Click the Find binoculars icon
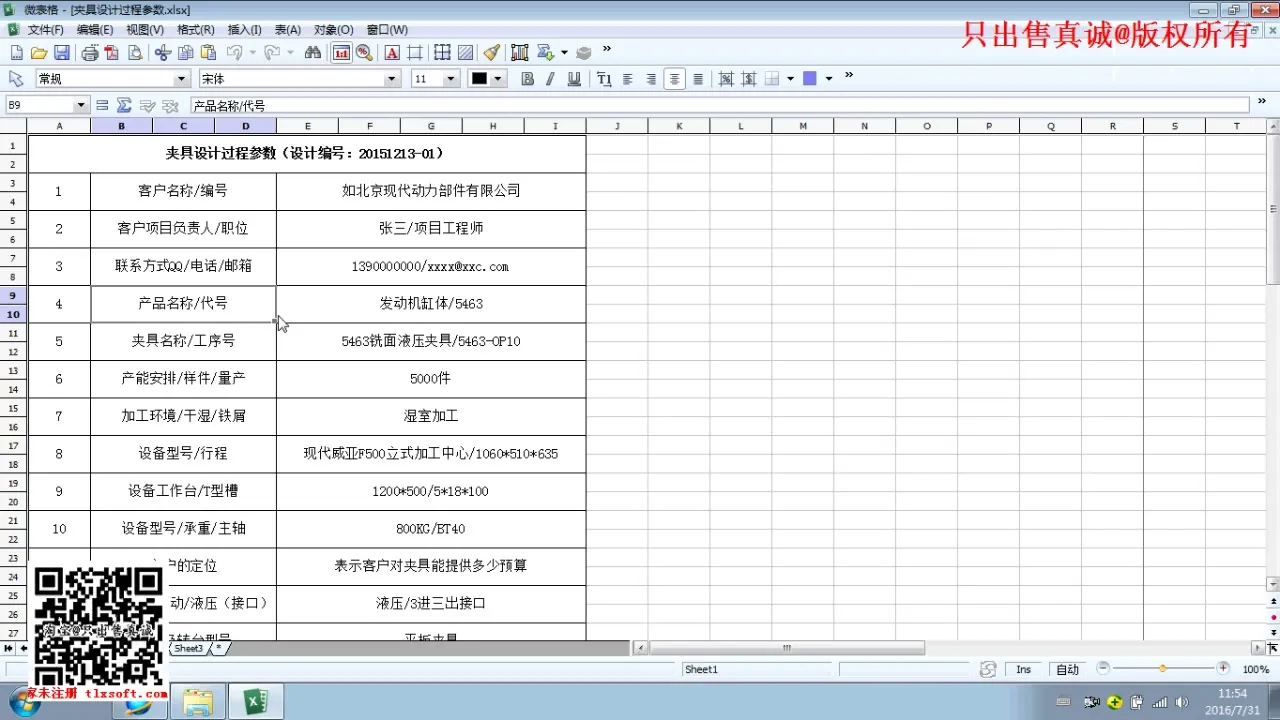The width and height of the screenshot is (1280, 720). [x=312, y=53]
